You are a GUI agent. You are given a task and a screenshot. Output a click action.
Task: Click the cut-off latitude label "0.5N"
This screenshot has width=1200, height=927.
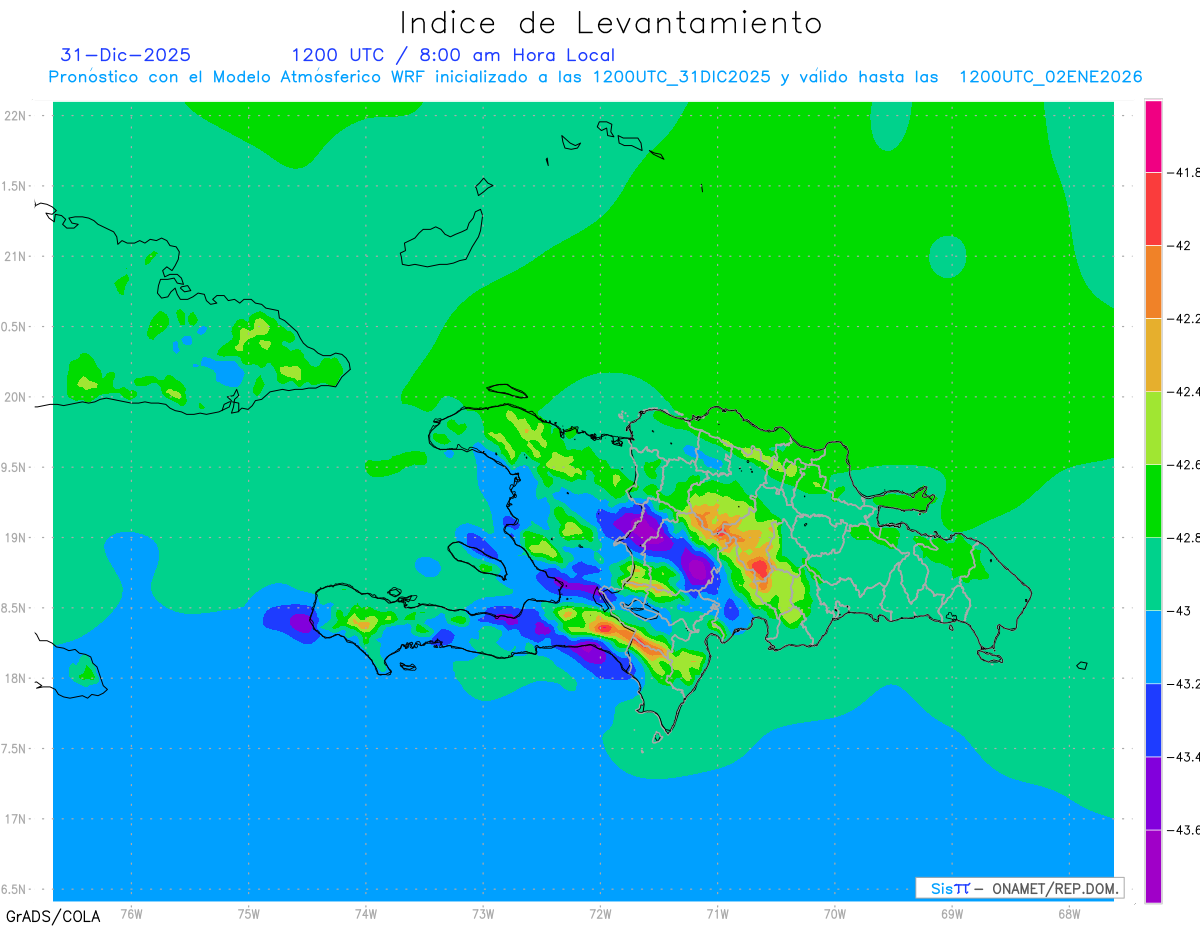pyautogui.click(x=14, y=327)
